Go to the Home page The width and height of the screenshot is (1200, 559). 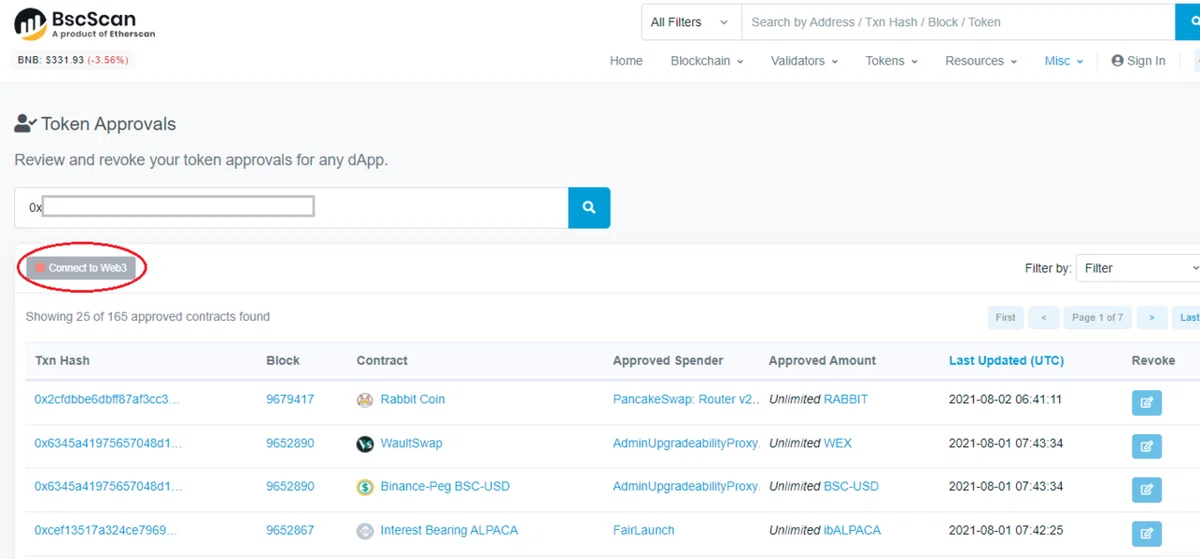click(626, 61)
